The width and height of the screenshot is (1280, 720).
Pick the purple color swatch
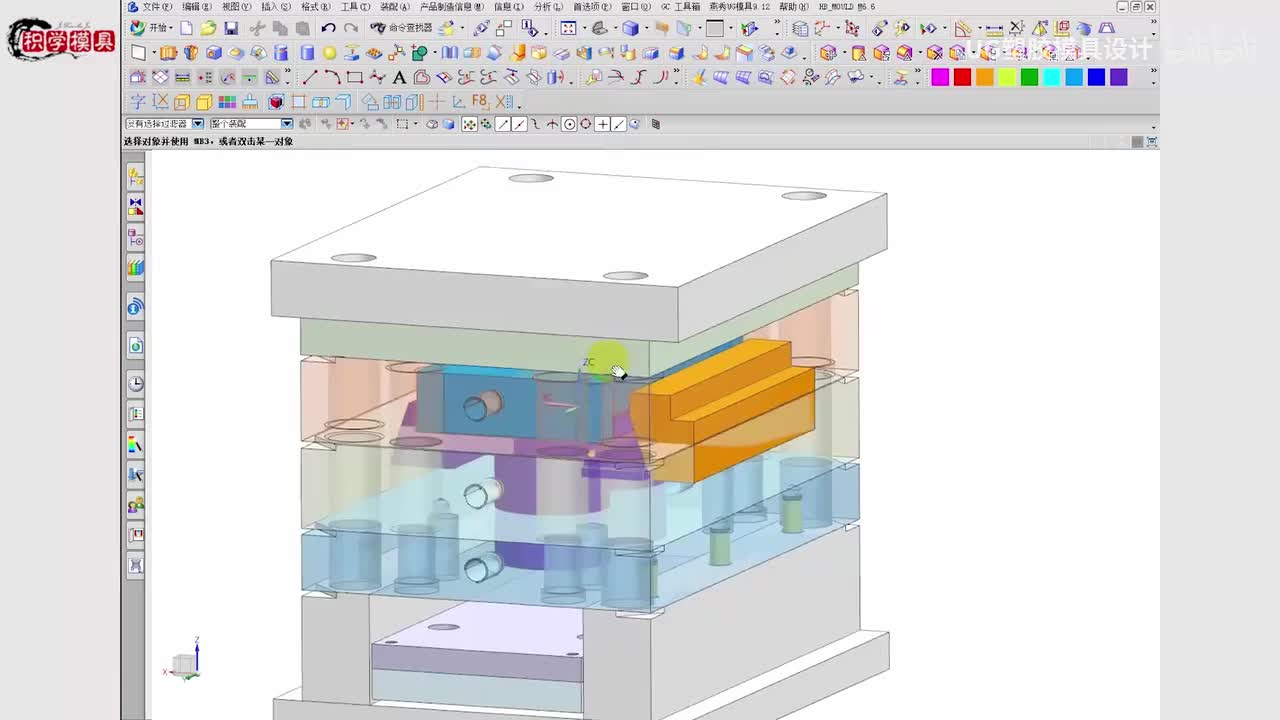click(x=1118, y=77)
